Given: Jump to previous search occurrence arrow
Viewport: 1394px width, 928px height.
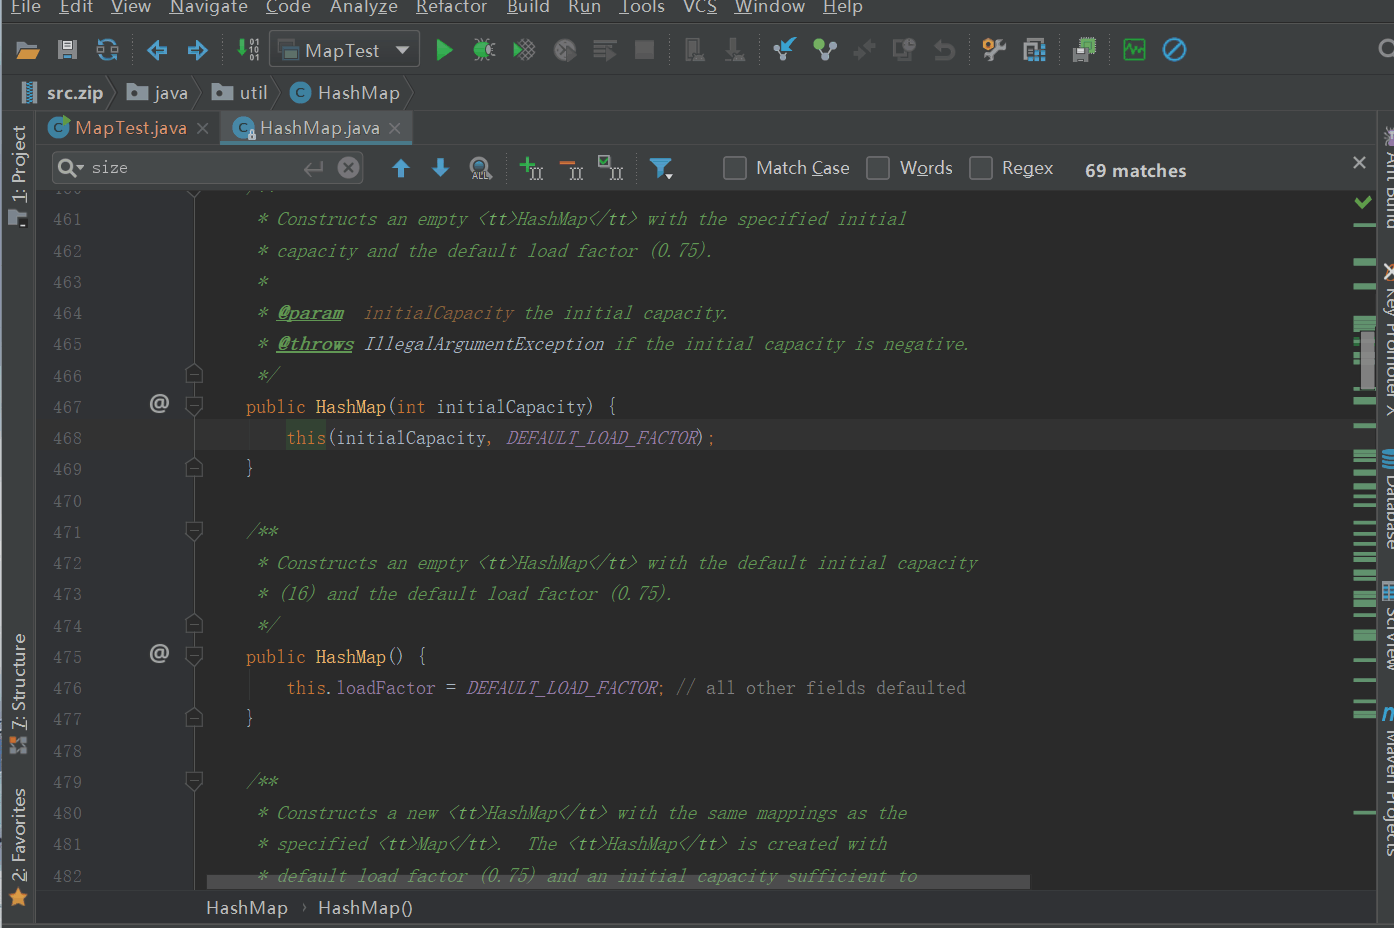Looking at the screenshot, I should pos(401,168).
